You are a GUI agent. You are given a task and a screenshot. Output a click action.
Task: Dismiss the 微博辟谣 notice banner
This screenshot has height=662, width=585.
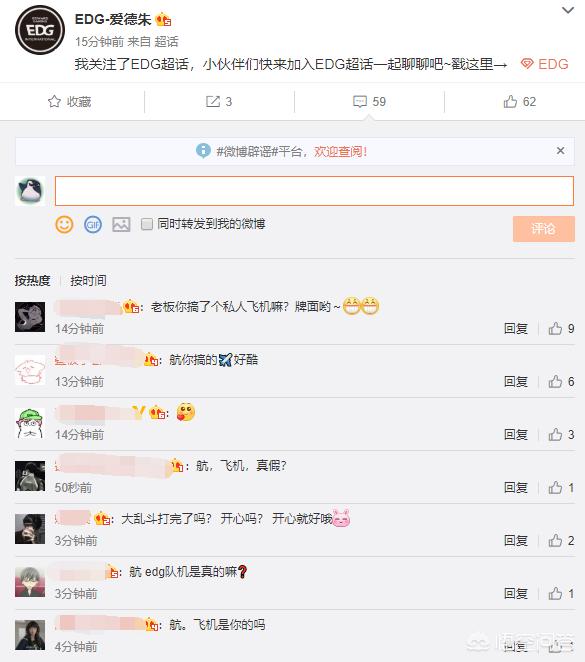click(561, 151)
